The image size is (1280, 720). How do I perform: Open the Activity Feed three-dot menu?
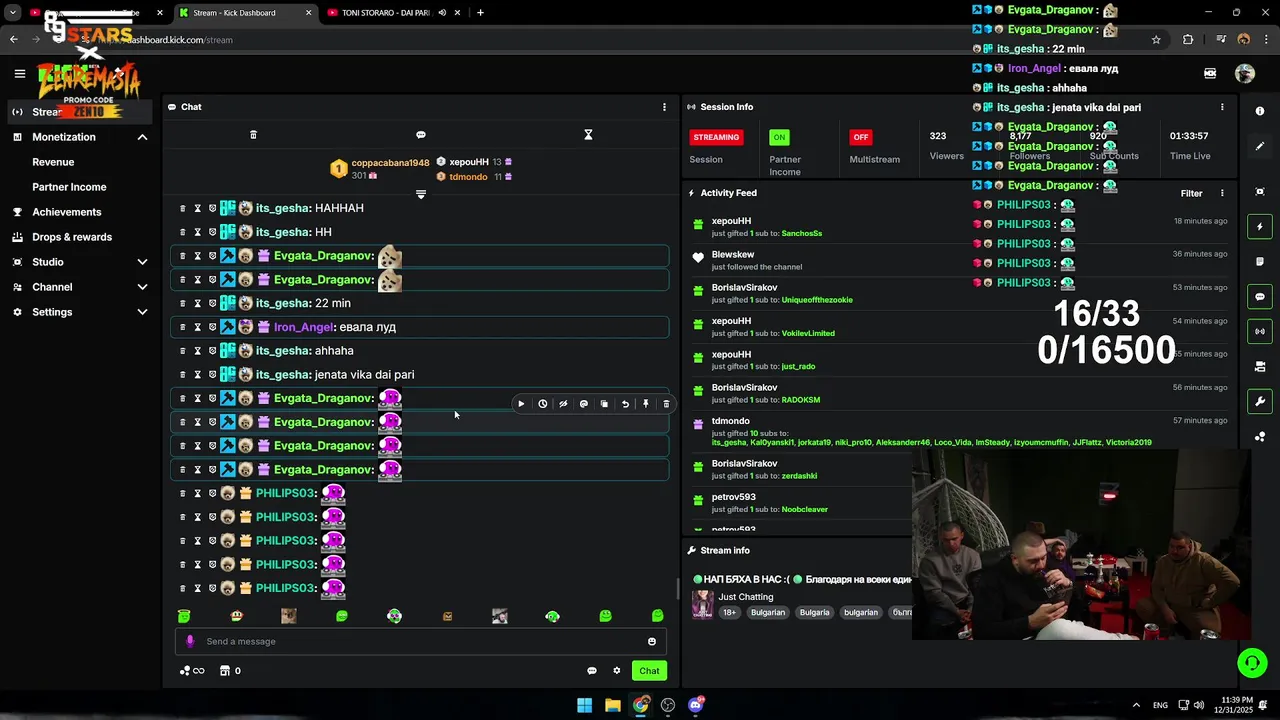1222,193
